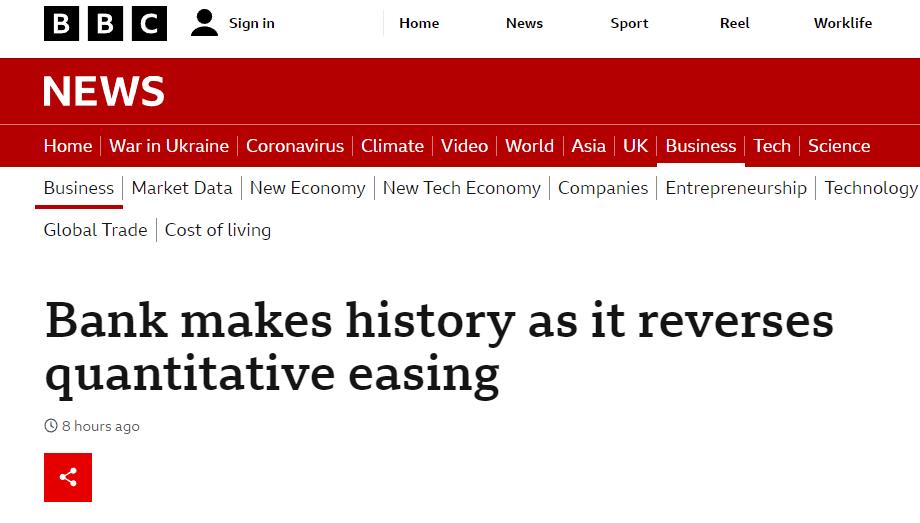The image size is (920, 523).
Task: Click the '8 hours ago' timestamp
Action: (101, 426)
